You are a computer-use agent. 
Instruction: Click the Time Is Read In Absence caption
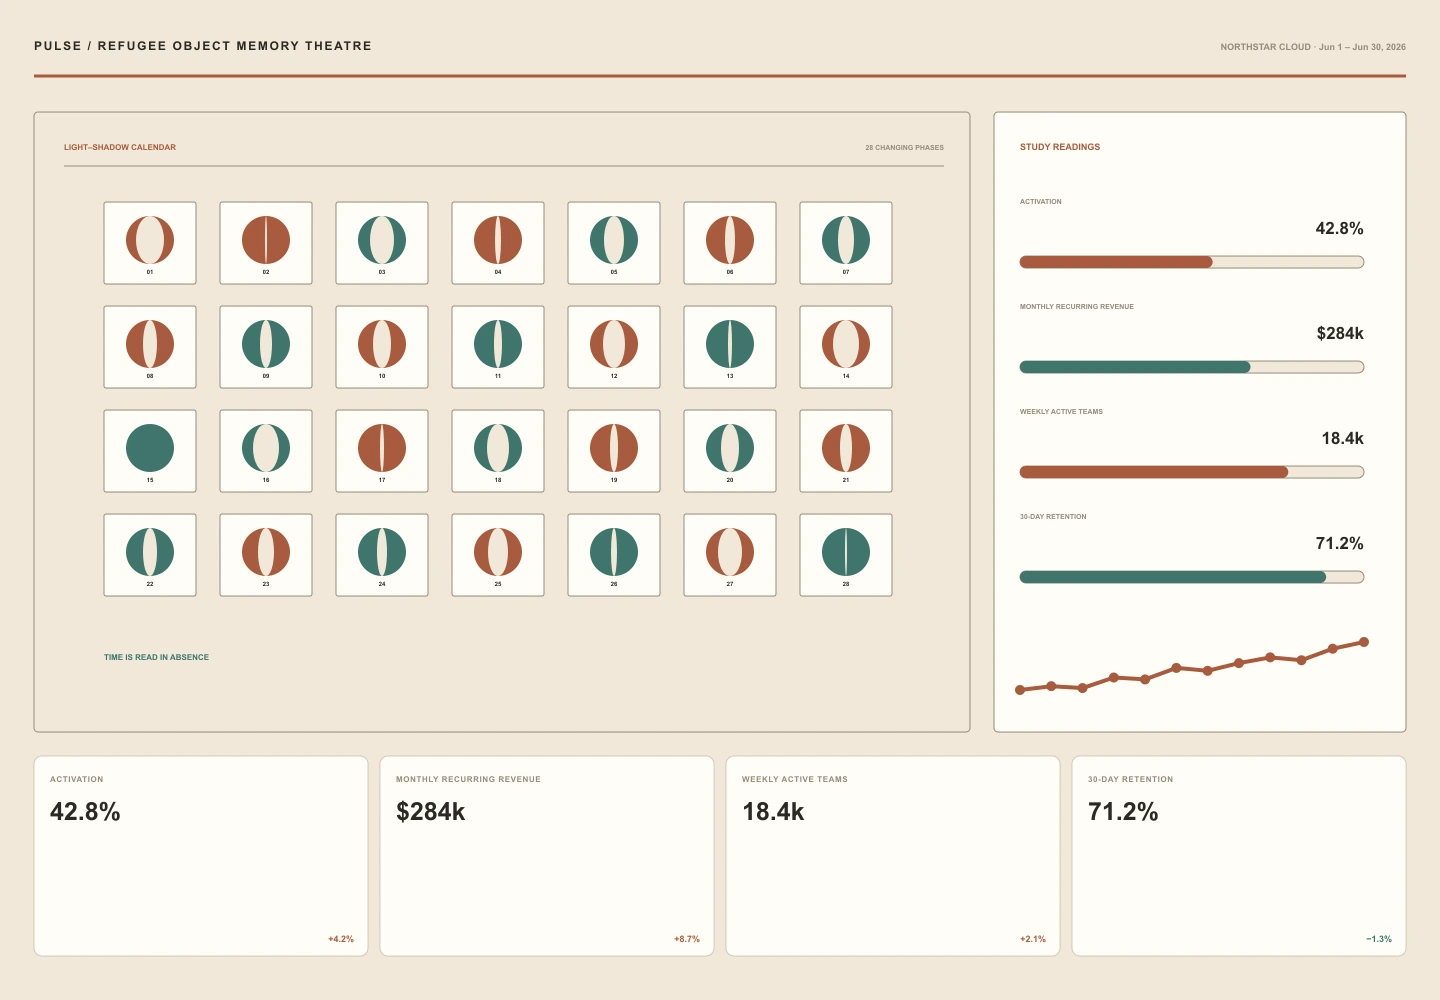(156, 657)
